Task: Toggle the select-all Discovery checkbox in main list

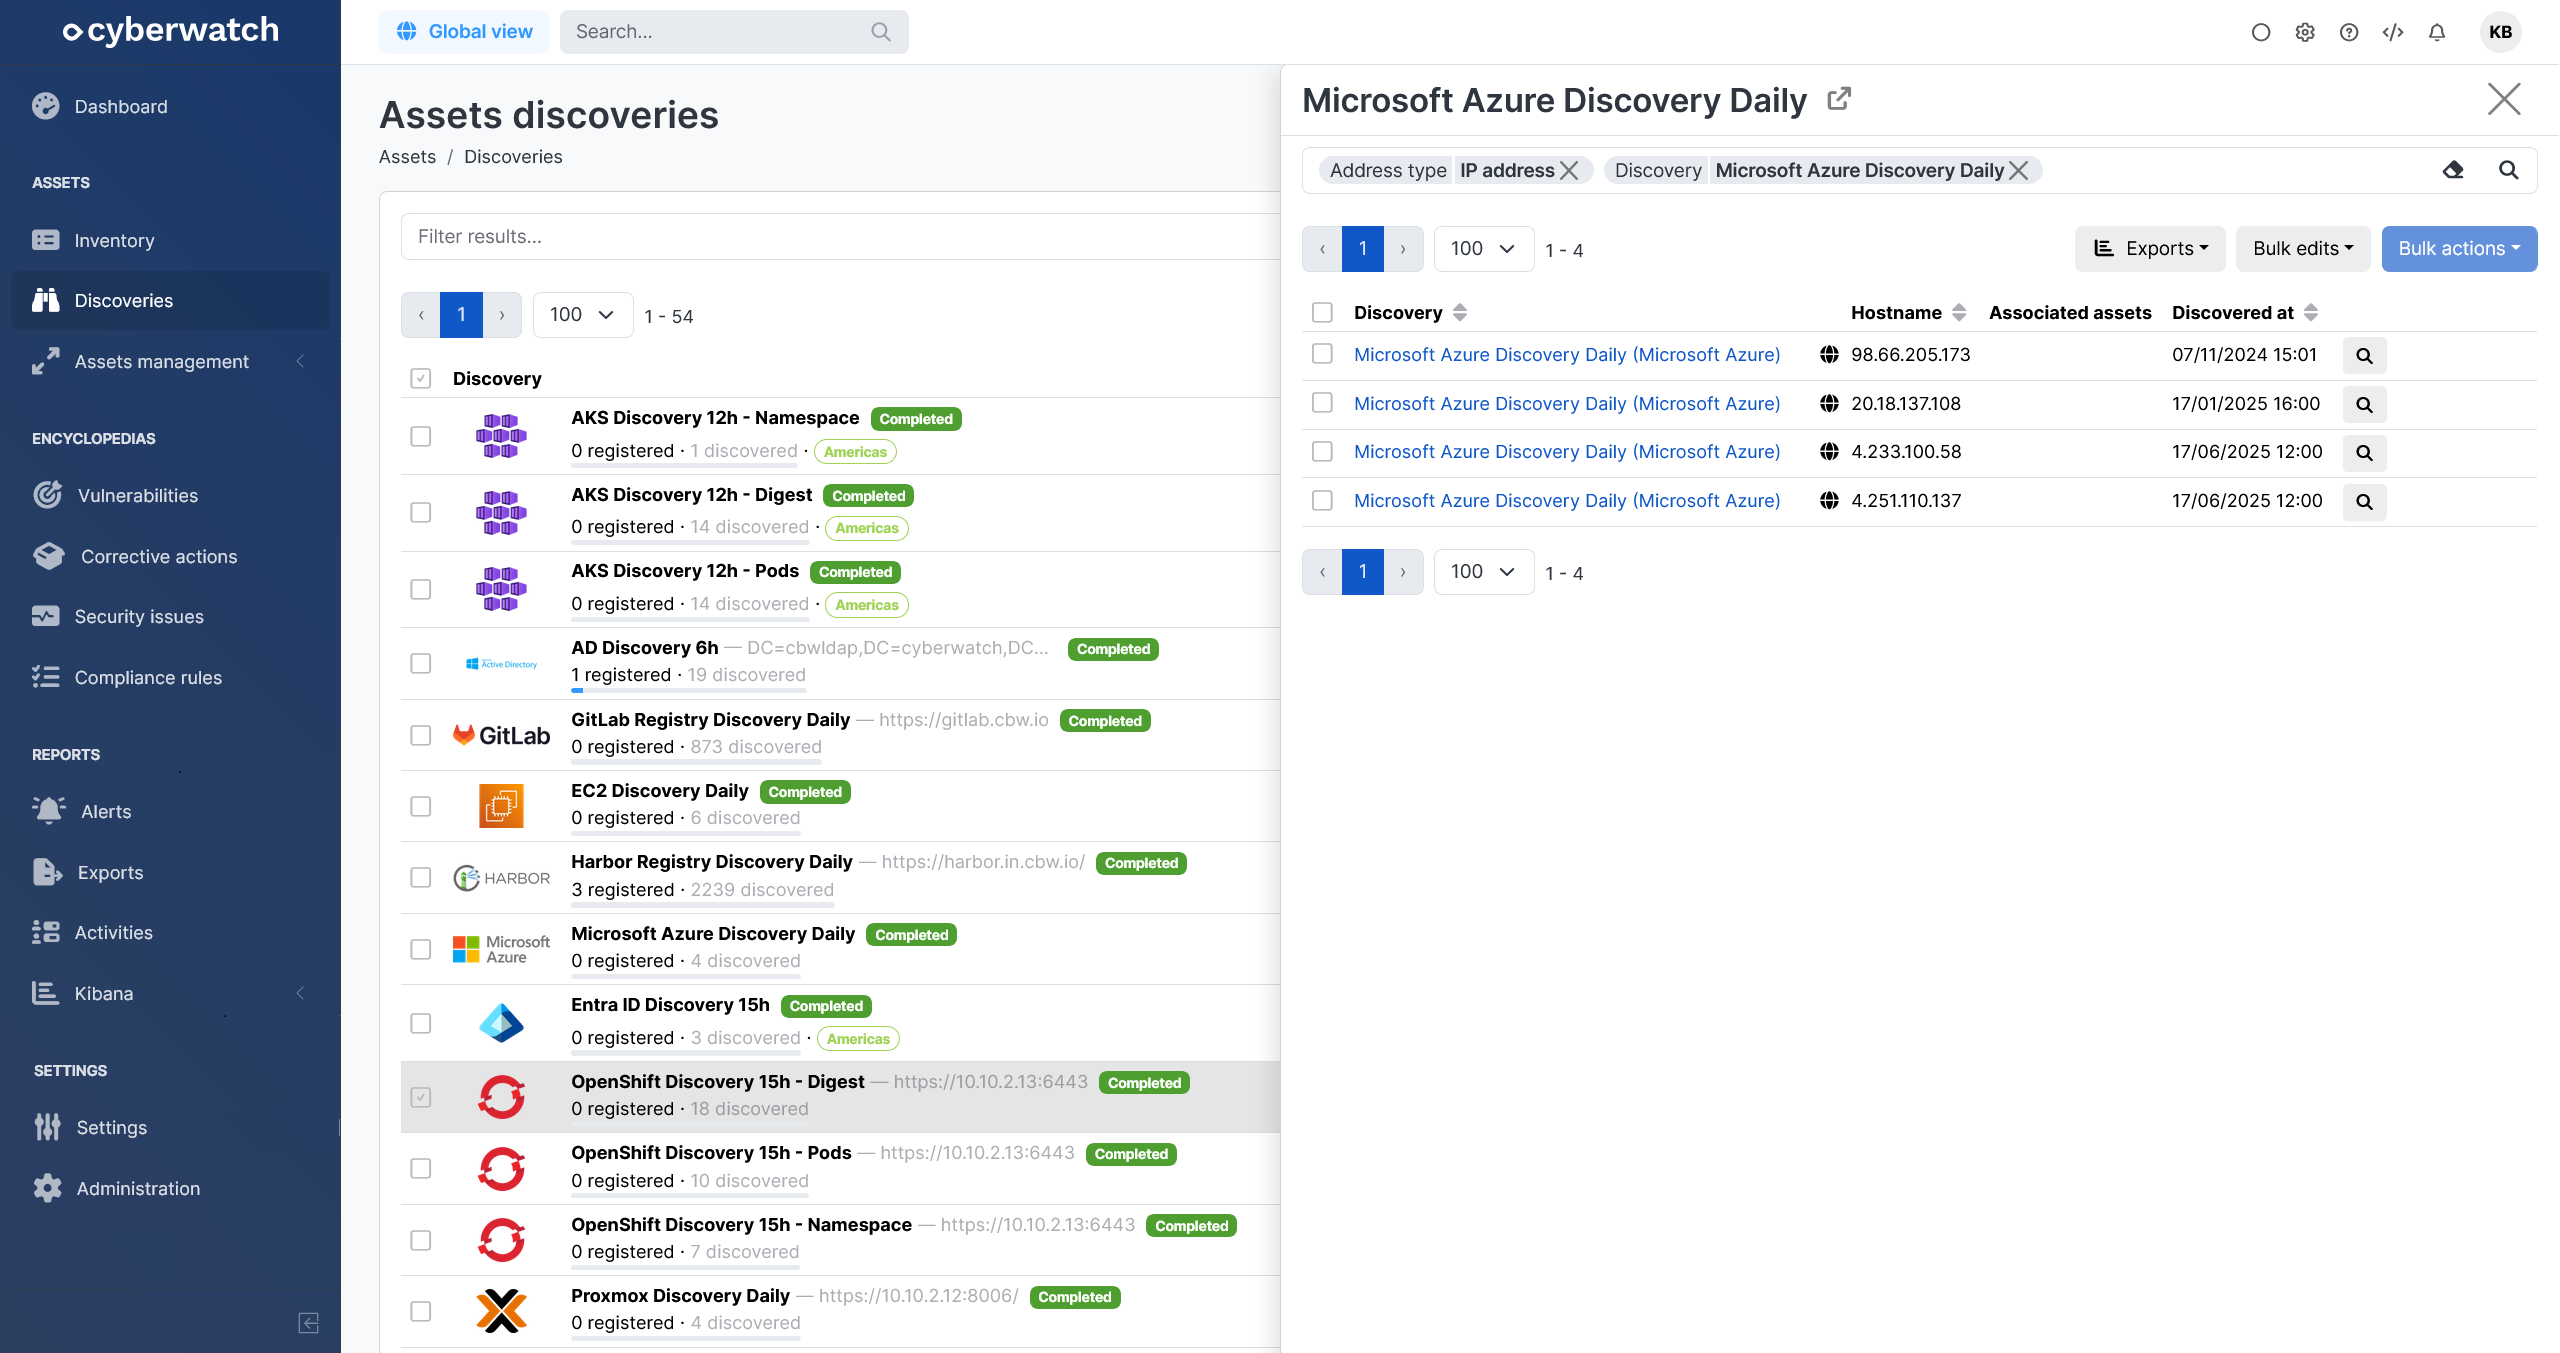Action: pos(421,379)
